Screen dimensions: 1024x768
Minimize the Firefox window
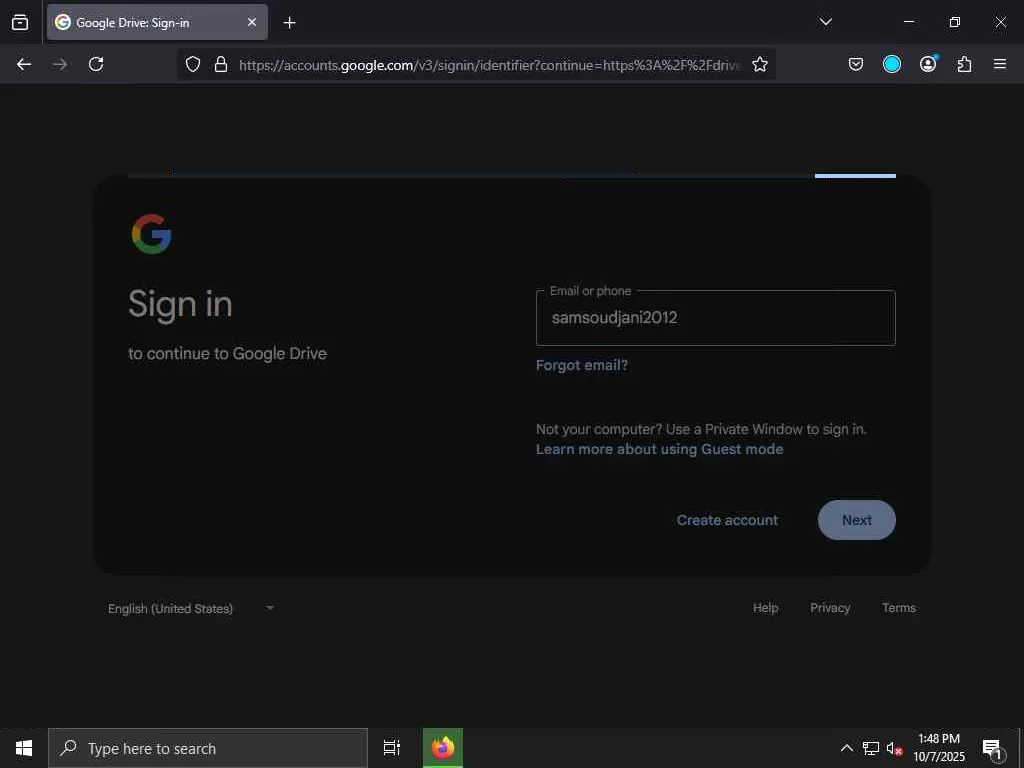(x=908, y=22)
